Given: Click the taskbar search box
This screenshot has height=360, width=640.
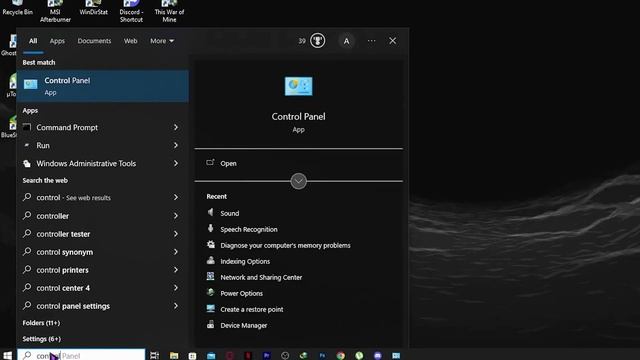Looking at the screenshot, I should pos(81,355).
